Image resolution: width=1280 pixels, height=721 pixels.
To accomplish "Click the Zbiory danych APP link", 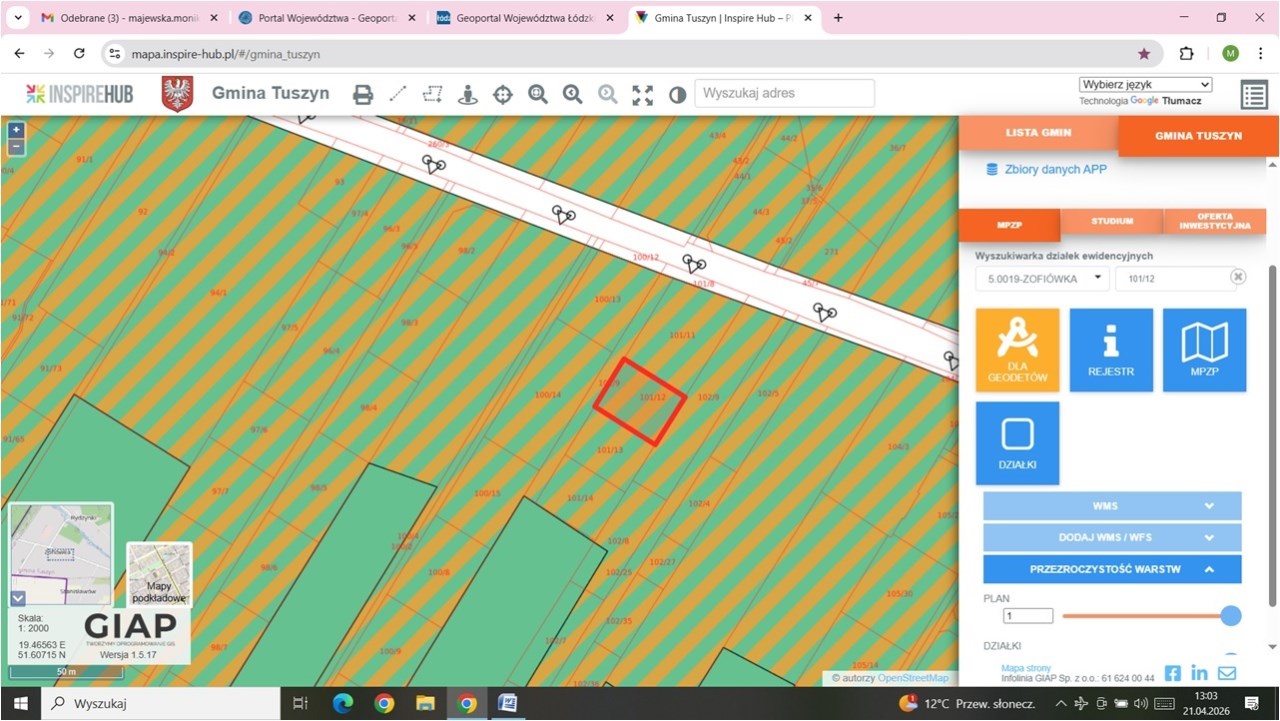I will tap(1055, 169).
